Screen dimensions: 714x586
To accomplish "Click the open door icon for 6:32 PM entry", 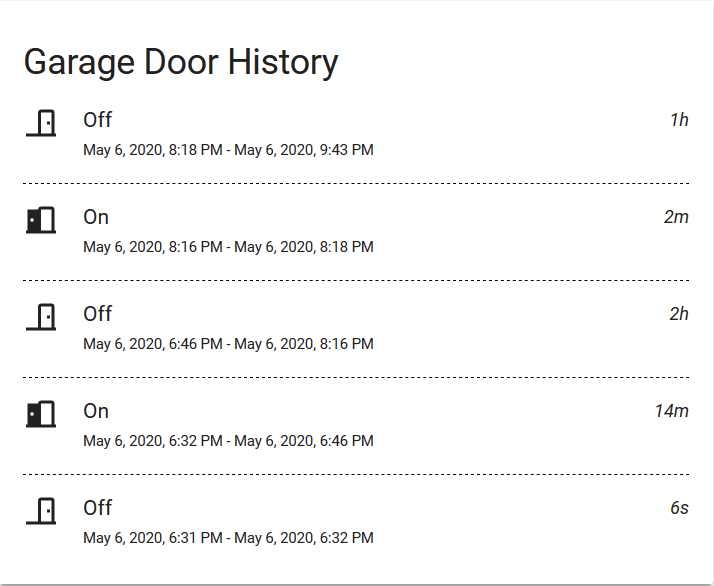I will point(41,414).
